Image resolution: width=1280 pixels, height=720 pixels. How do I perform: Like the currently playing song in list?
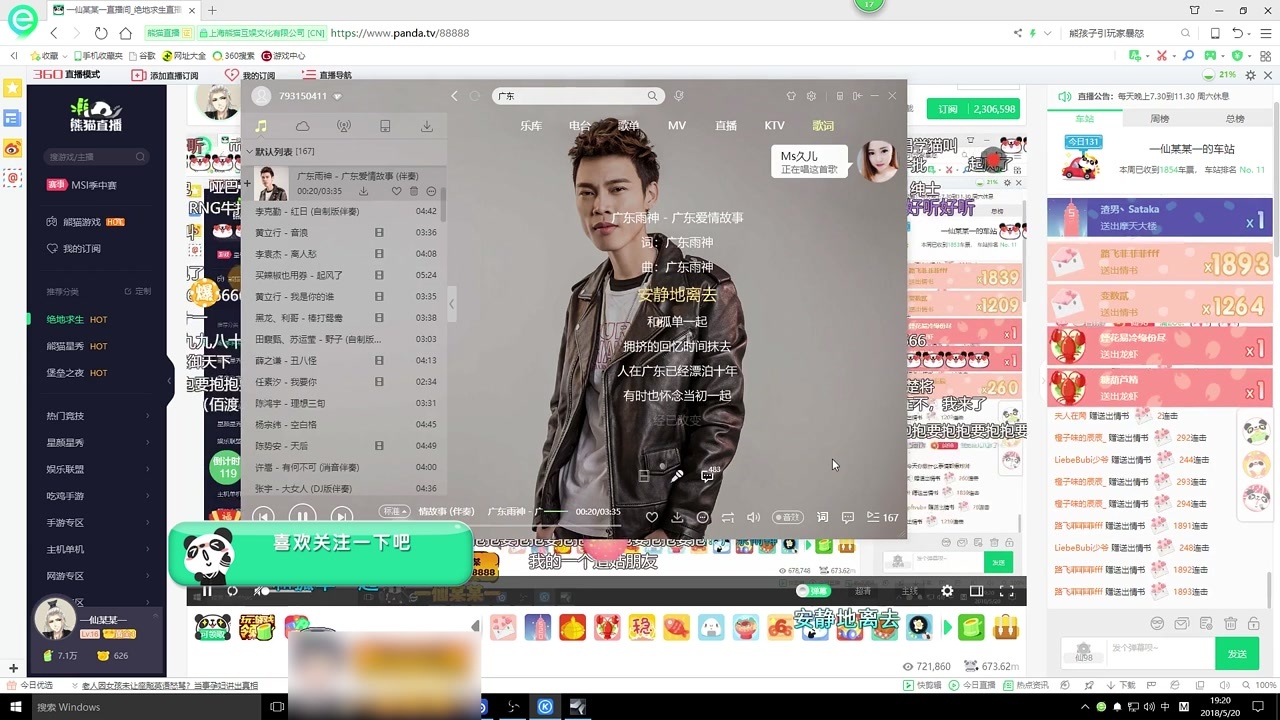pos(396,191)
